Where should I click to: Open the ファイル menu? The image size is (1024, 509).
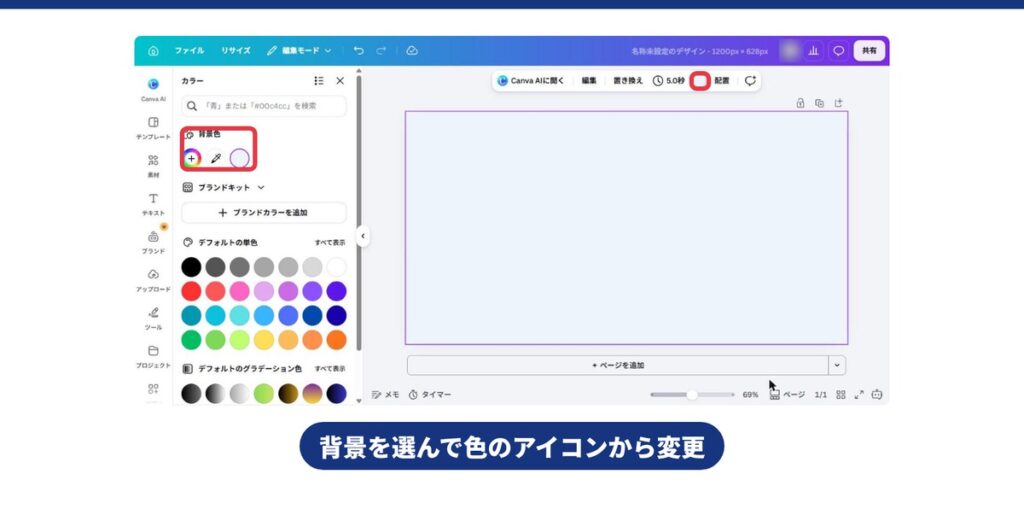189,51
